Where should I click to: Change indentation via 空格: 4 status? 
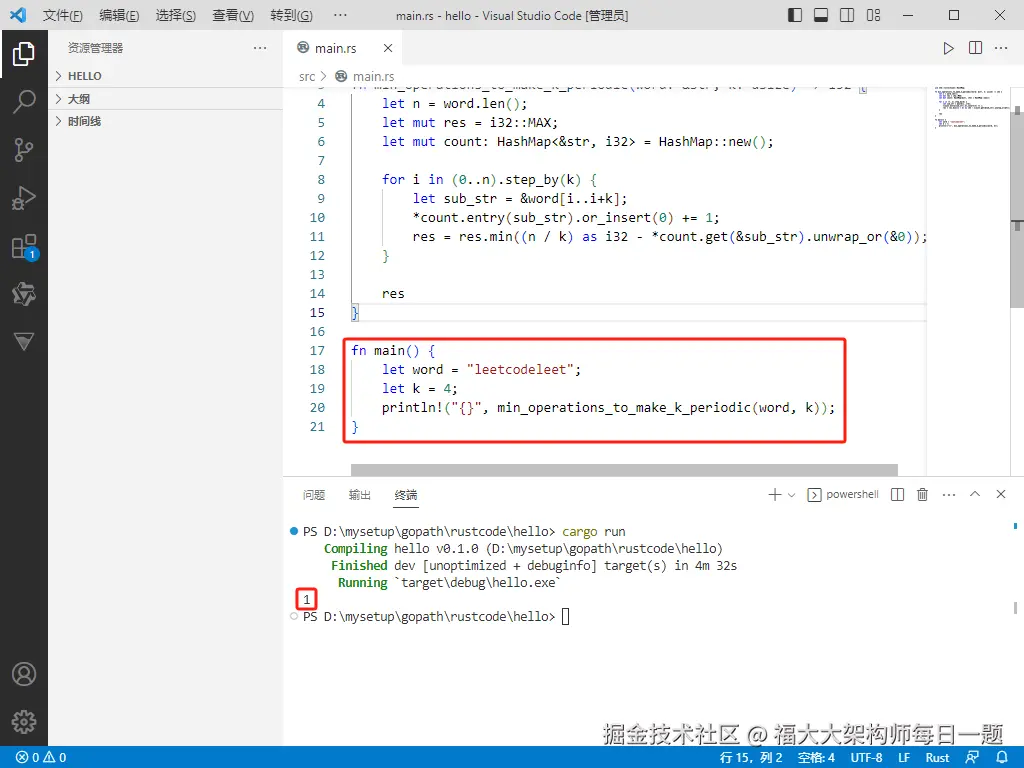(816, 758)
